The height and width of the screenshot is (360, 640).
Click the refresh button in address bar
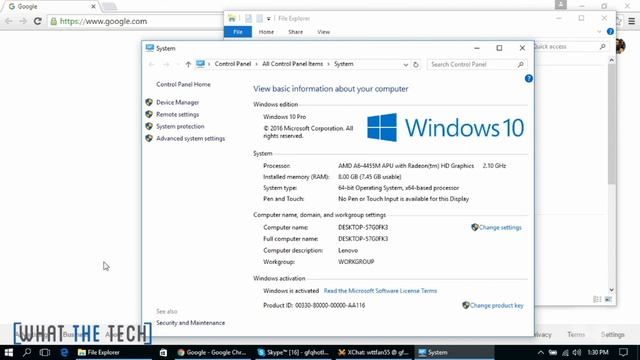pos(416,64)
